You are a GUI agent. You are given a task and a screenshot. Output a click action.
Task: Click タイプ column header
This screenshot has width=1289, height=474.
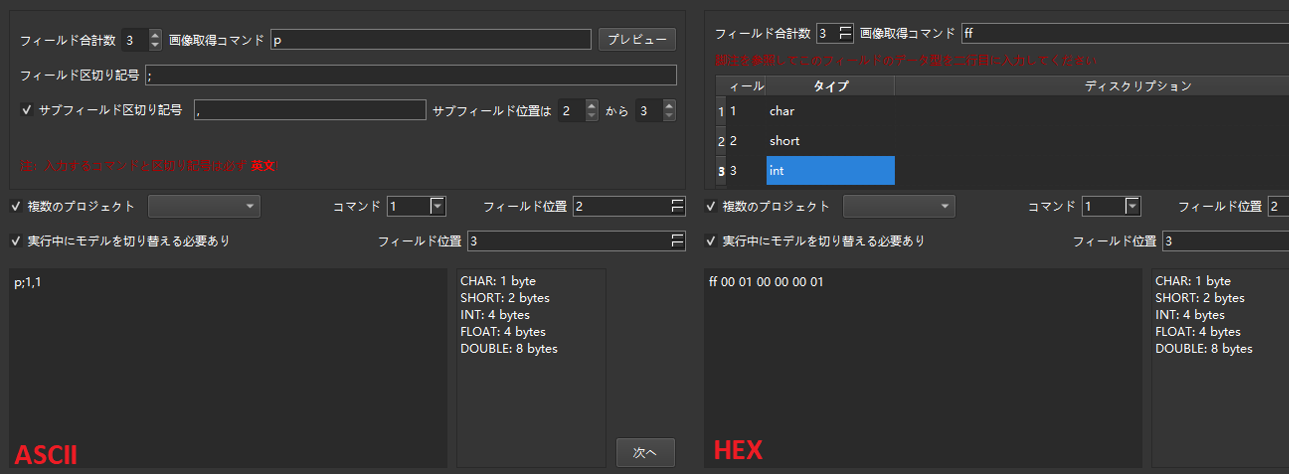point(831,86)
